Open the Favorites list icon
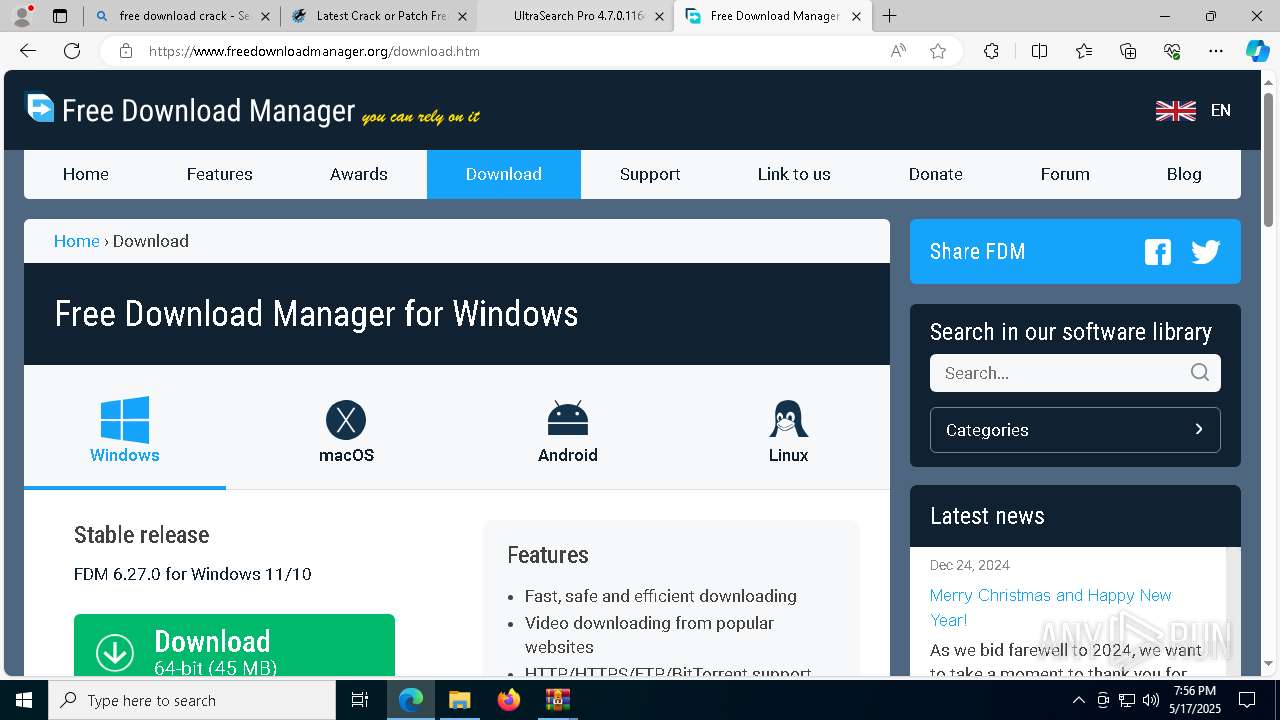The width and height of the screenshot is (1280, 720). pos(1084,51)
